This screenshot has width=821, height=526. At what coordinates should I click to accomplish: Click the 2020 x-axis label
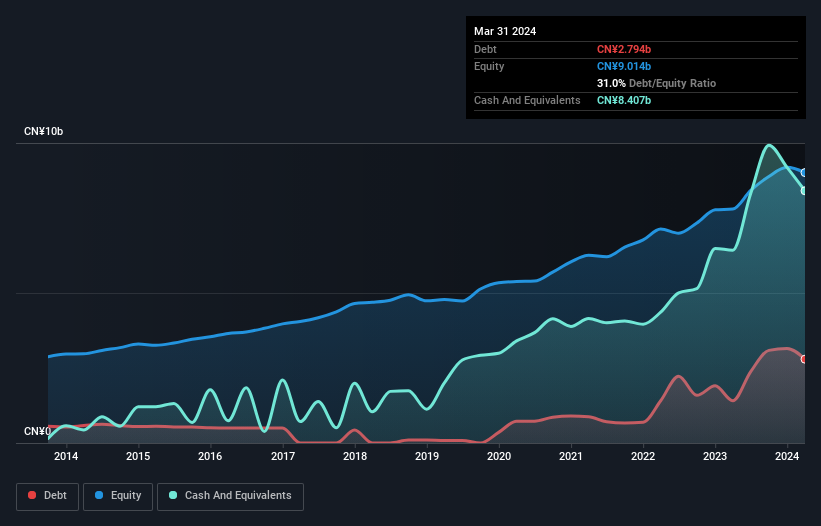(499, 456)
